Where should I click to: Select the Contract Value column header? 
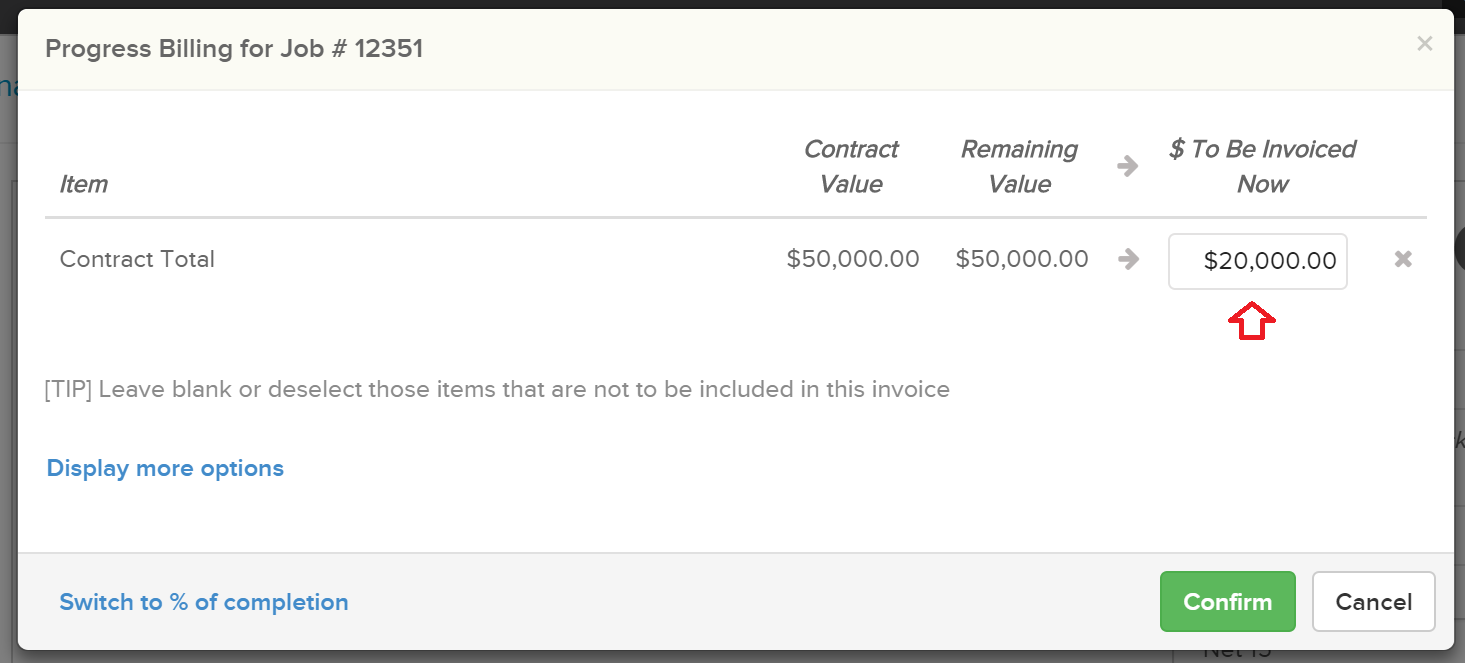pos(850,167)
